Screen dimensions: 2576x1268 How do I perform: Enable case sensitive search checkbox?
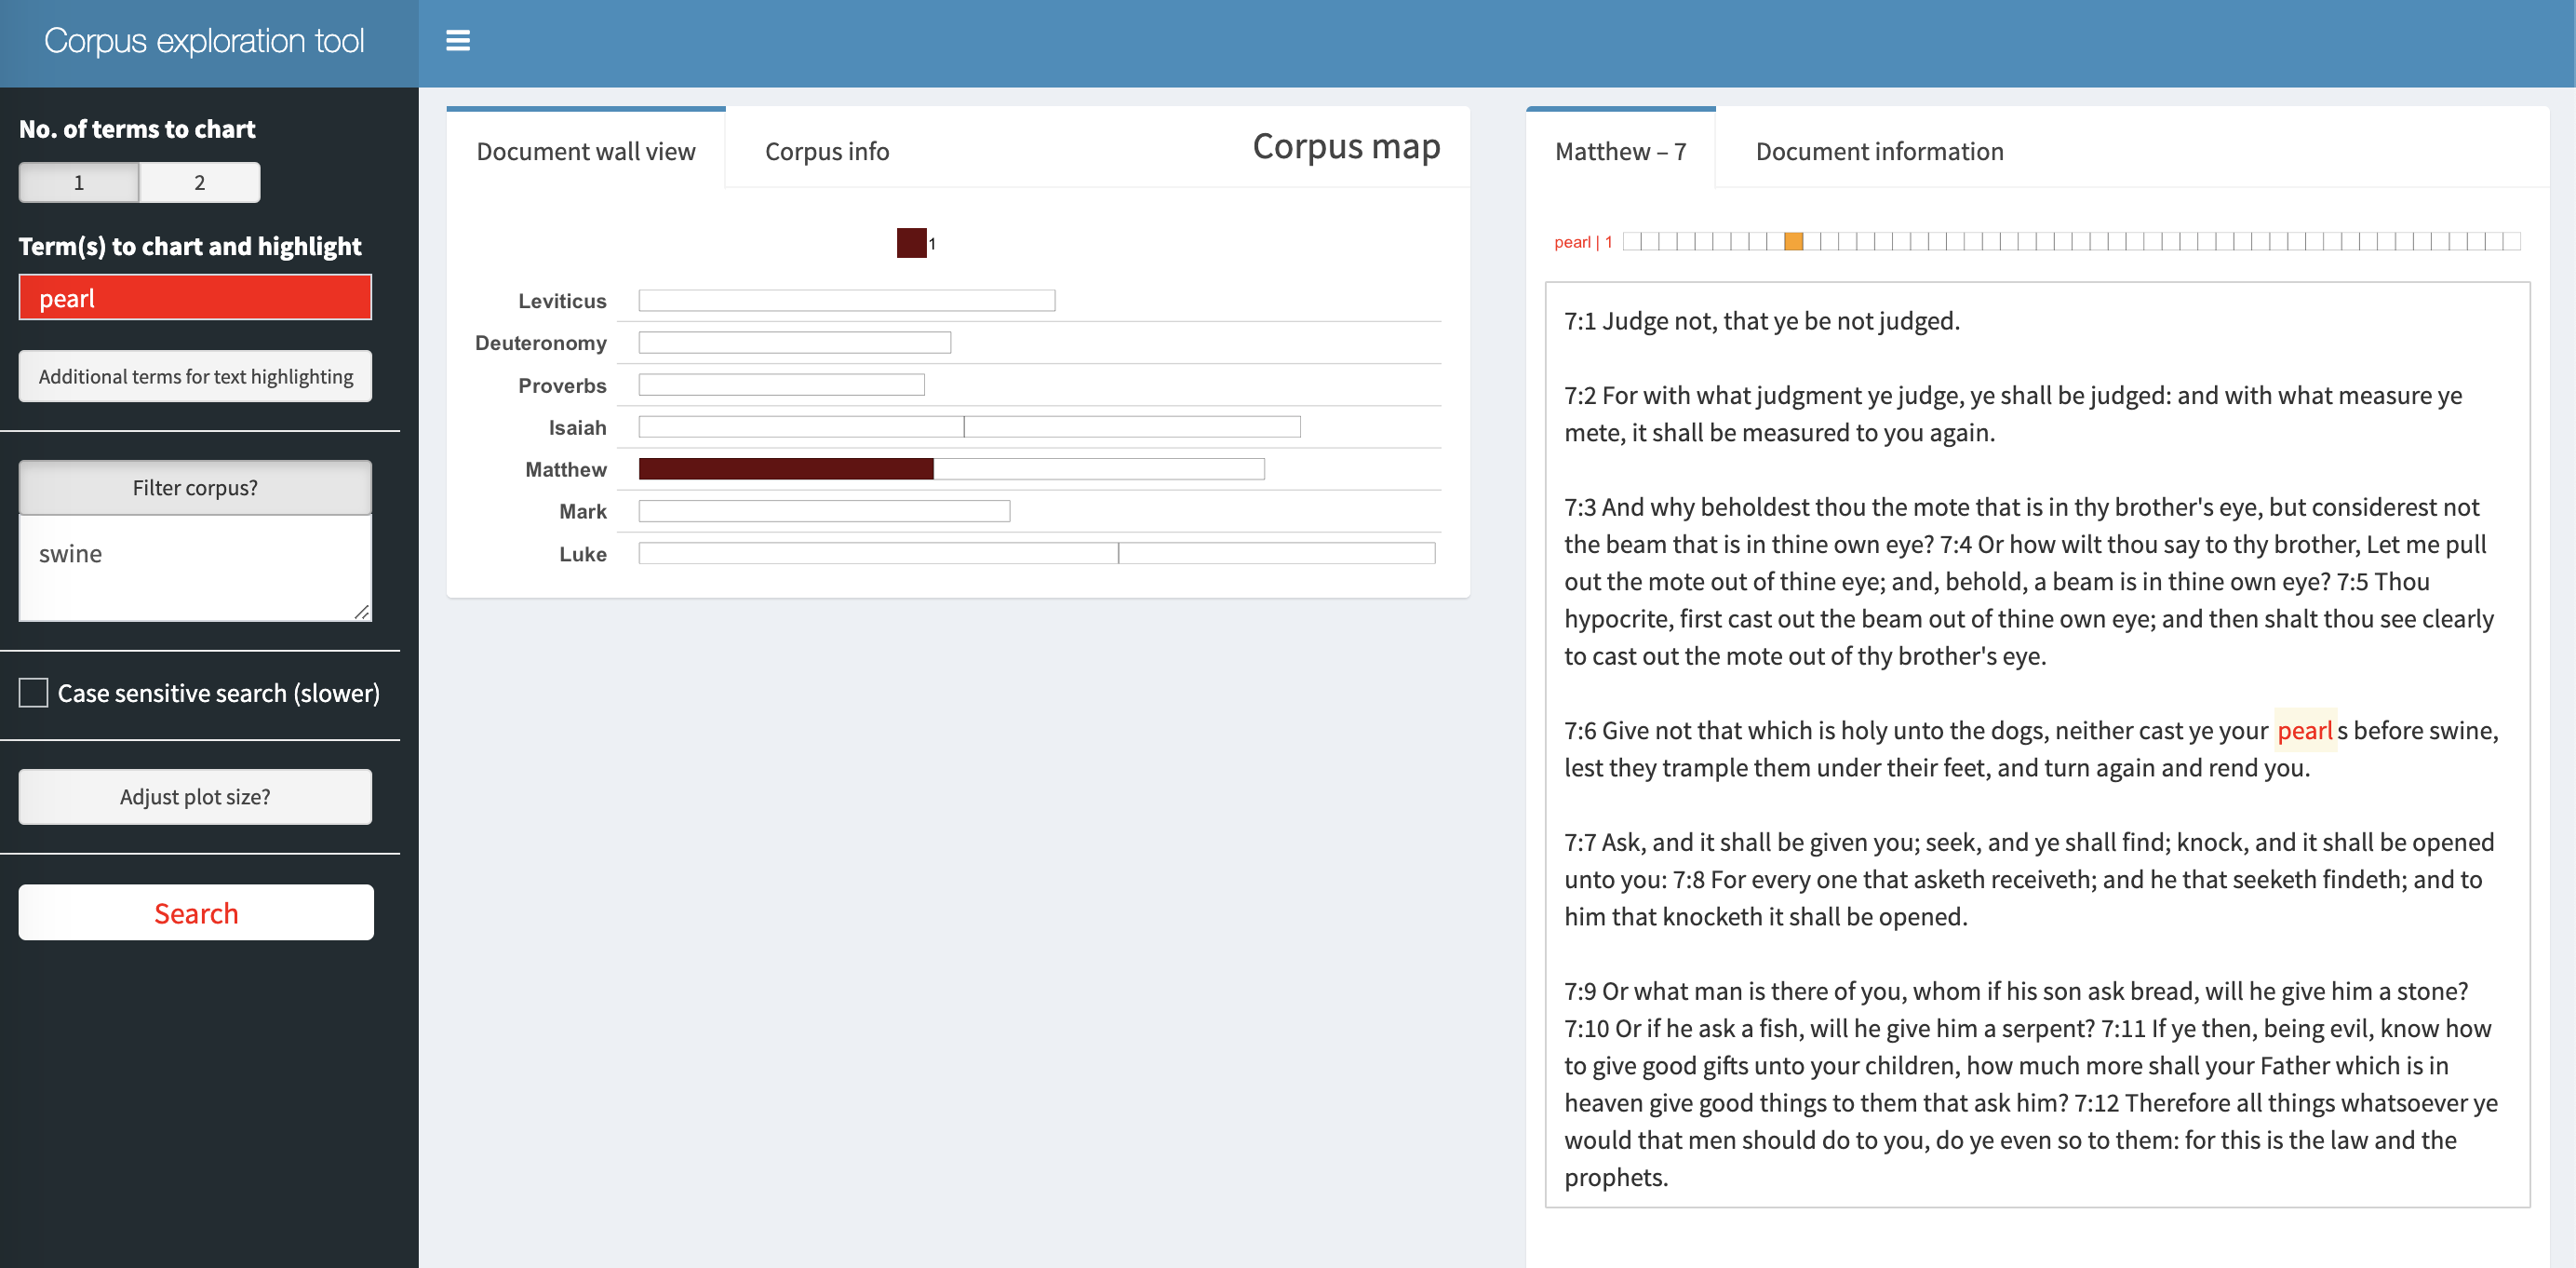[34, 693]
